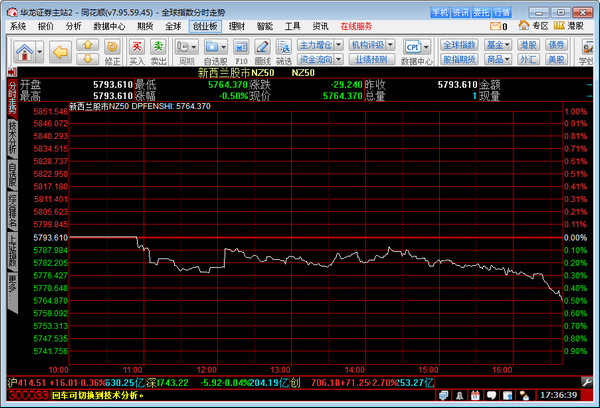The width and height of the screenshot is (600, 408).
Task: Open the 期货 menu
Action: coord(145,26)
